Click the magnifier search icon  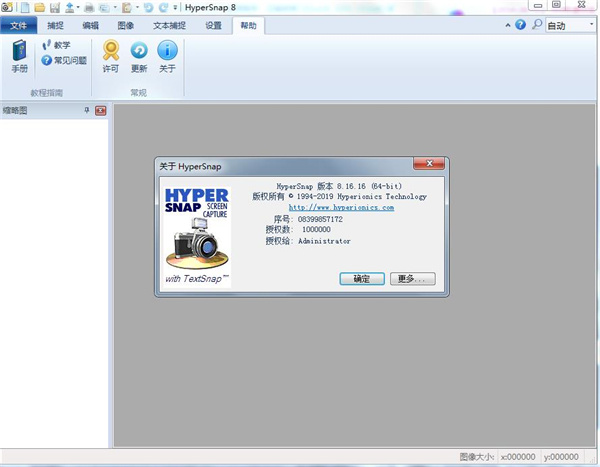536,25
